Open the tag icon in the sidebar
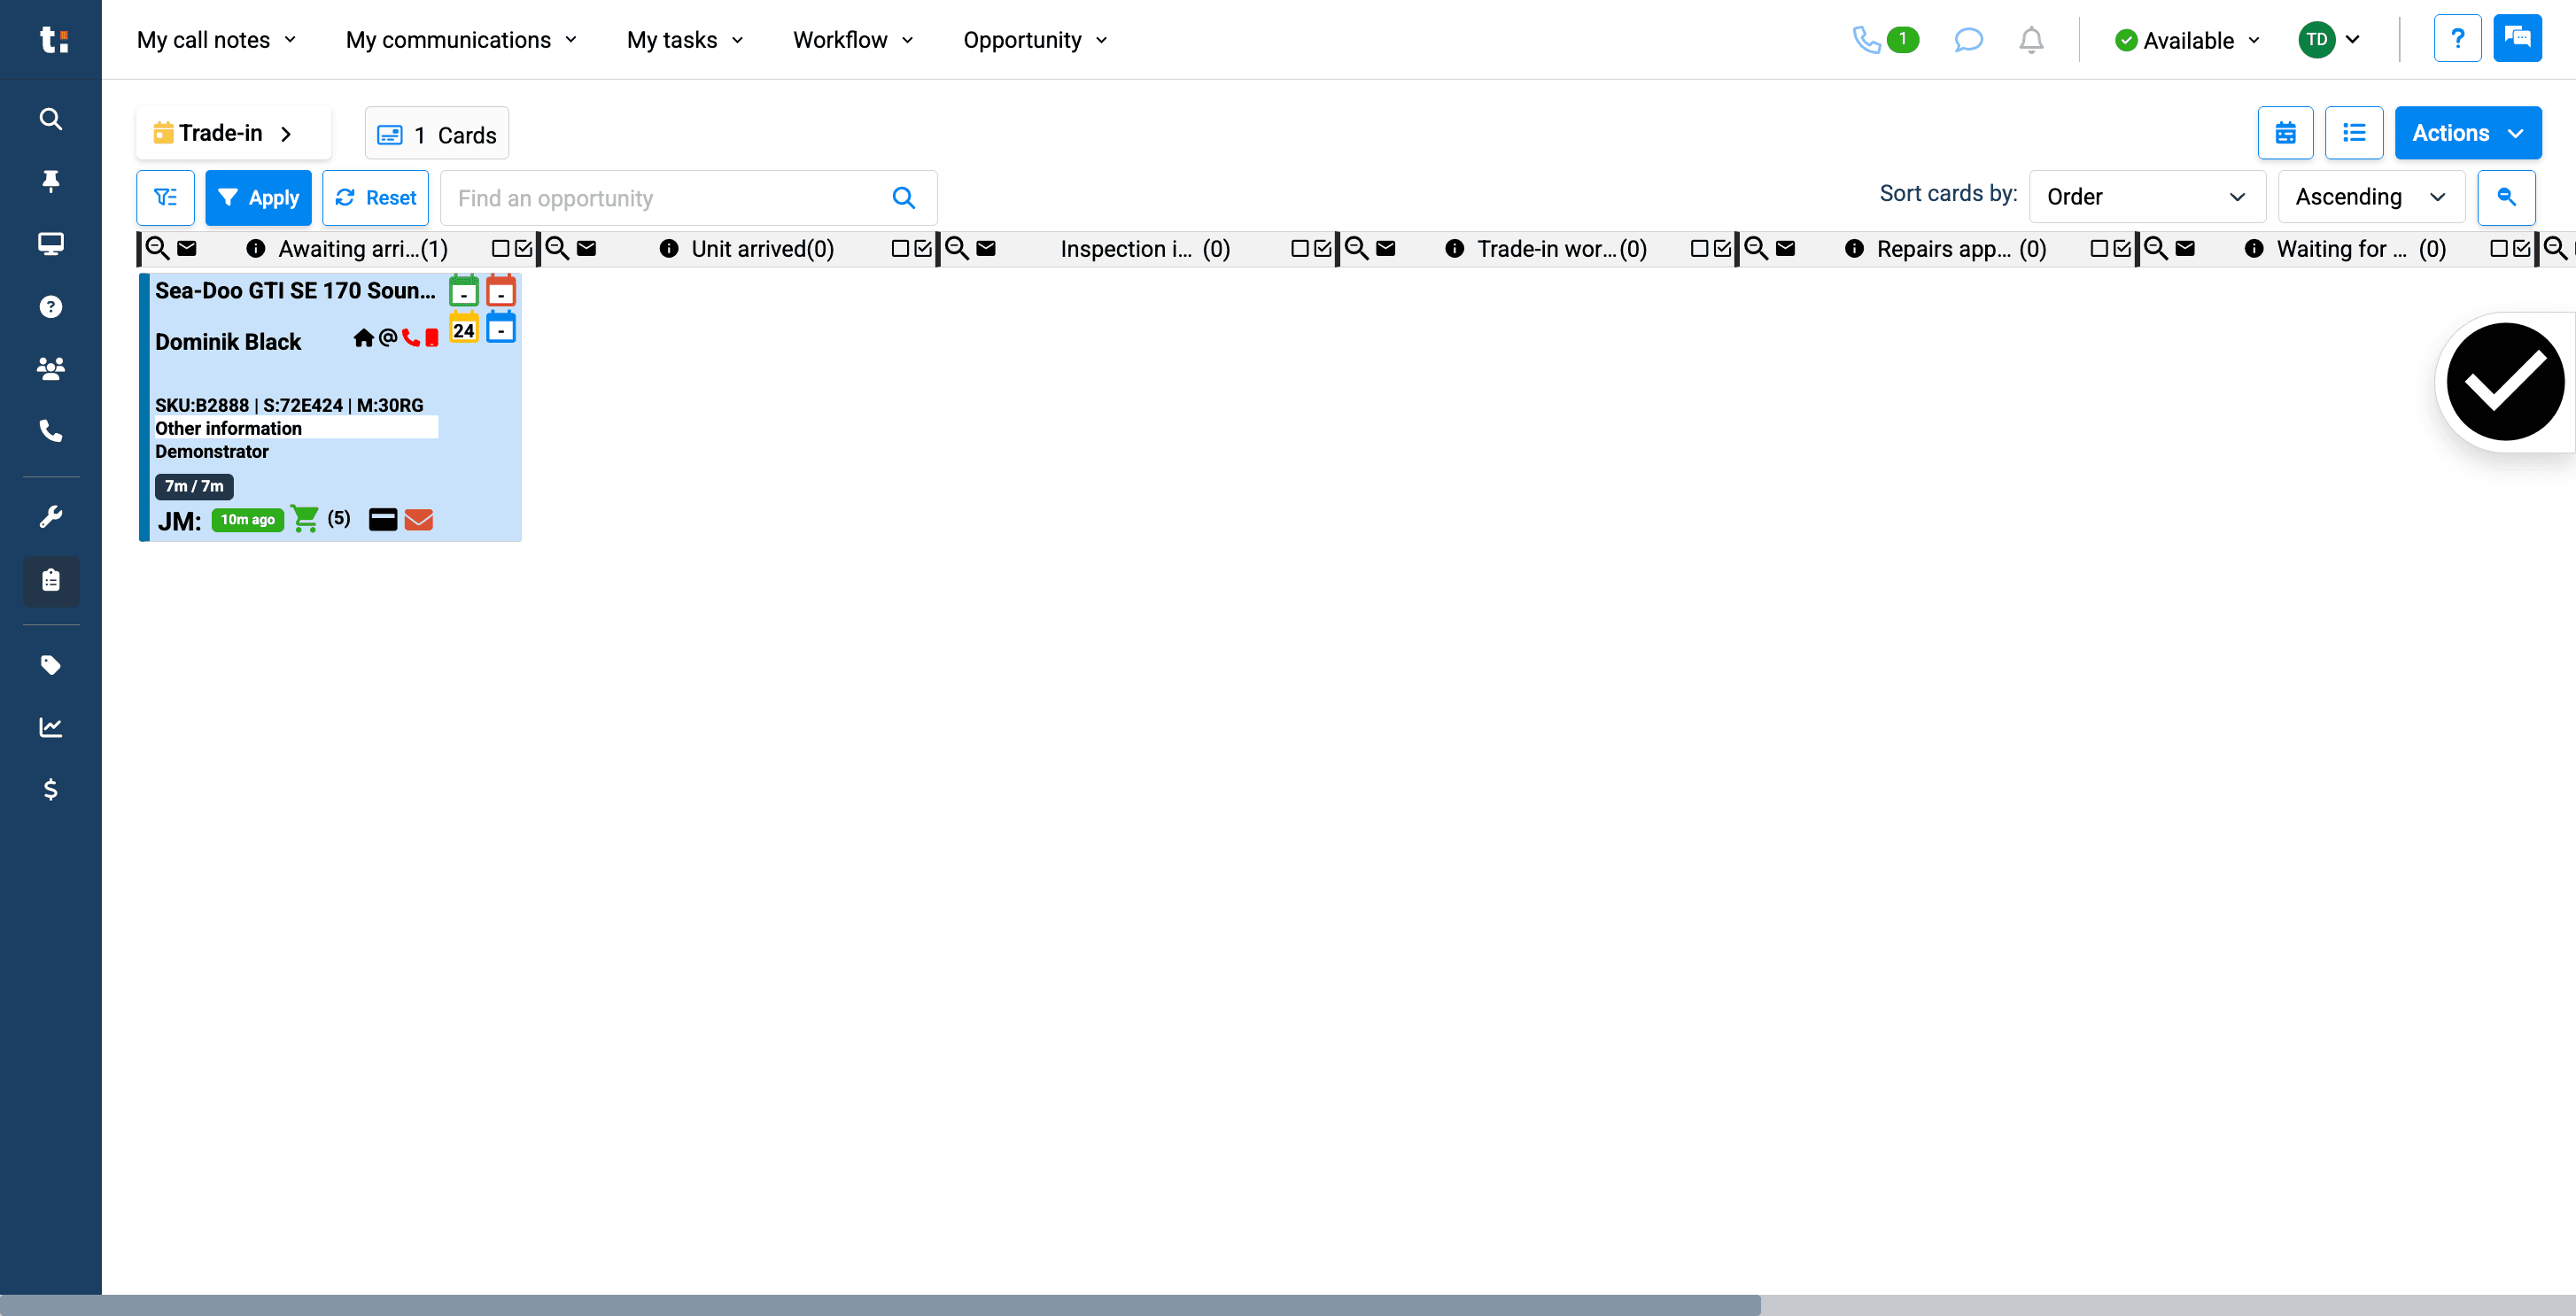Screen dimensions: 2576x1316 (x=51, y=665)
